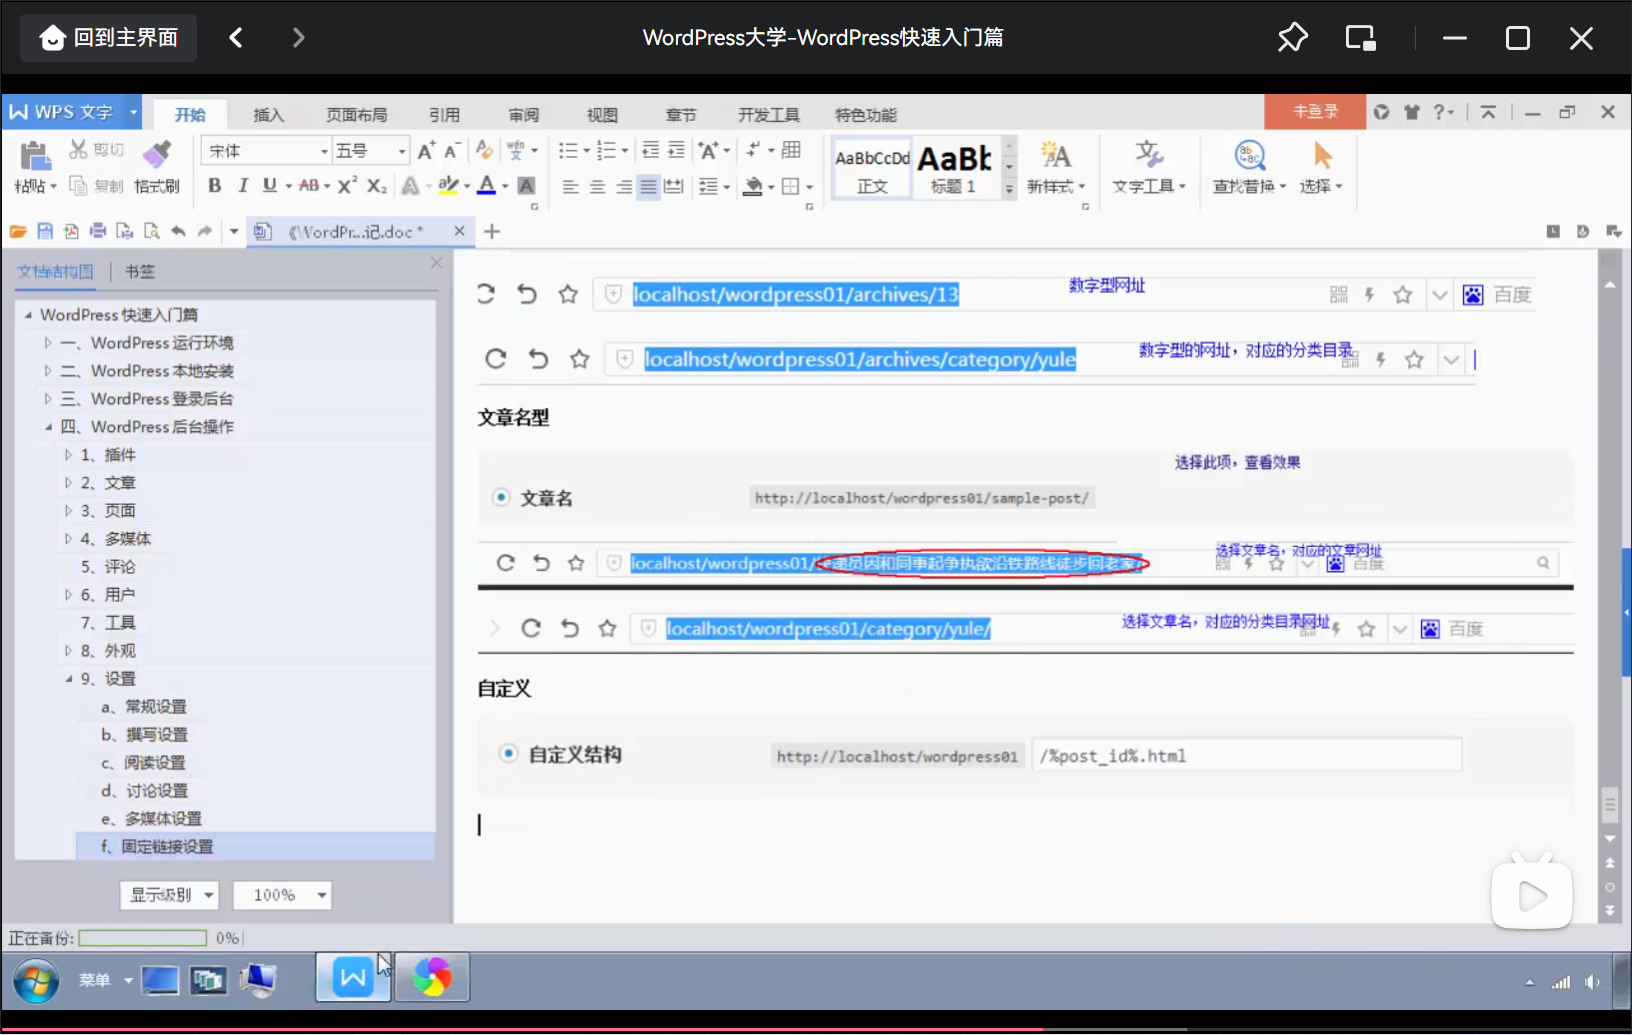Switch to the 引用 ribbon tab
1632x1035 pixels.
(x=444, y=115)
